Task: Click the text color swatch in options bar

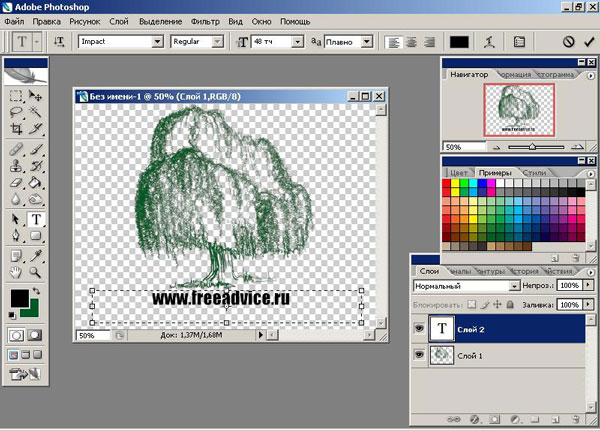Action: point(459,42)
